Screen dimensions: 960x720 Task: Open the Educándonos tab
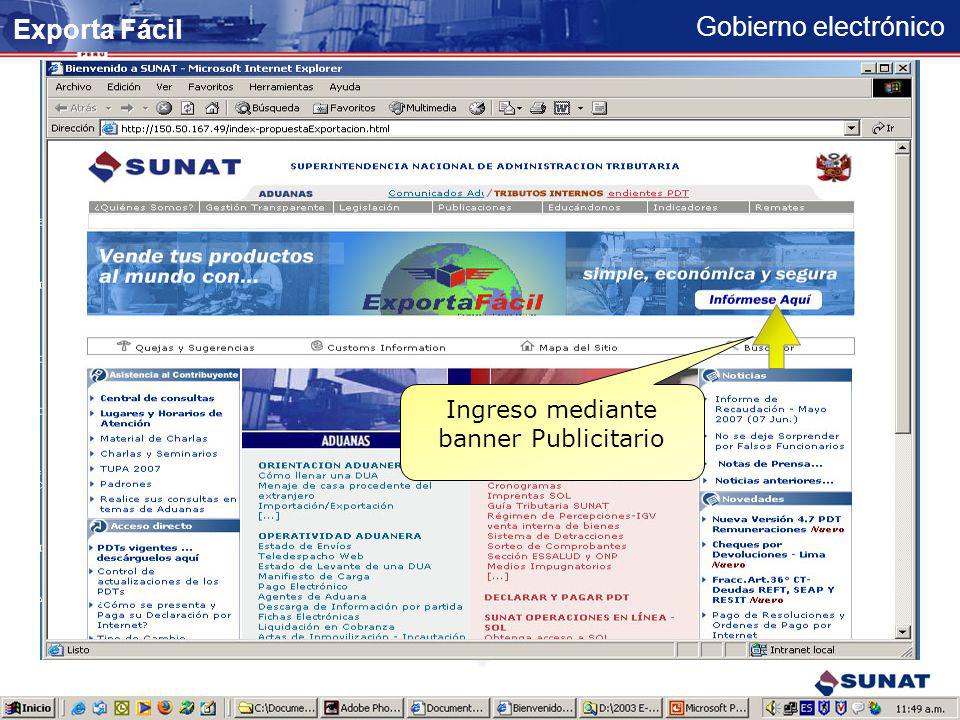tap(584, 208)
